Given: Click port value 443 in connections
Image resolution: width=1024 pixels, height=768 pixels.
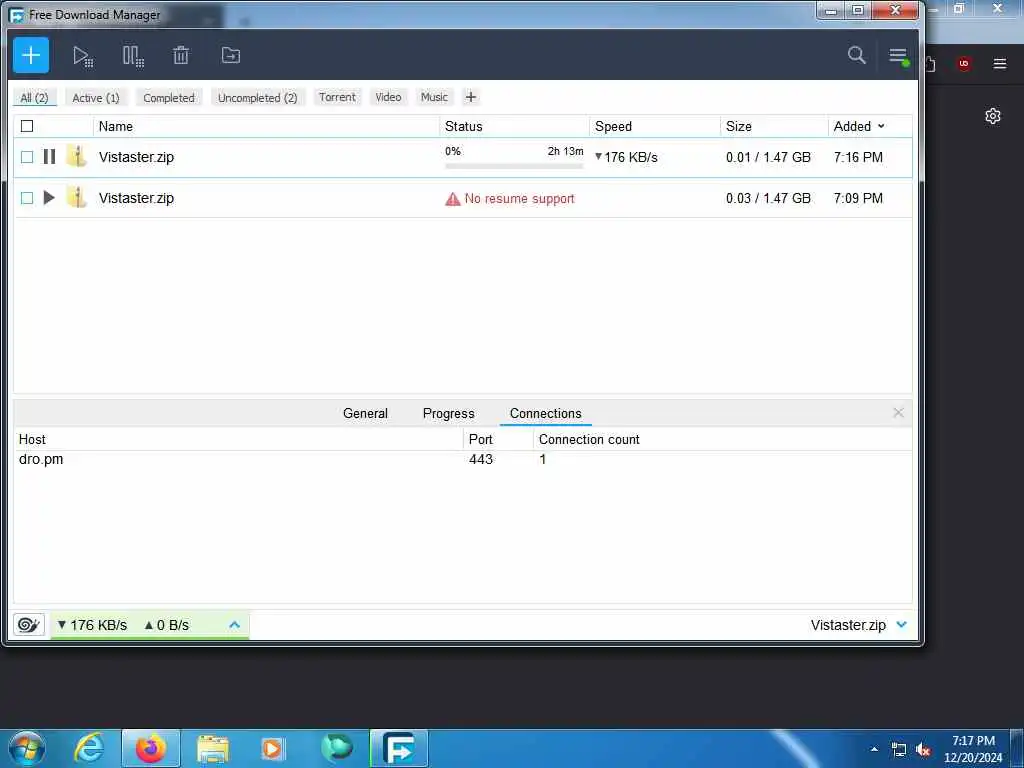Looking at the screenshot, I should point(481,459).
